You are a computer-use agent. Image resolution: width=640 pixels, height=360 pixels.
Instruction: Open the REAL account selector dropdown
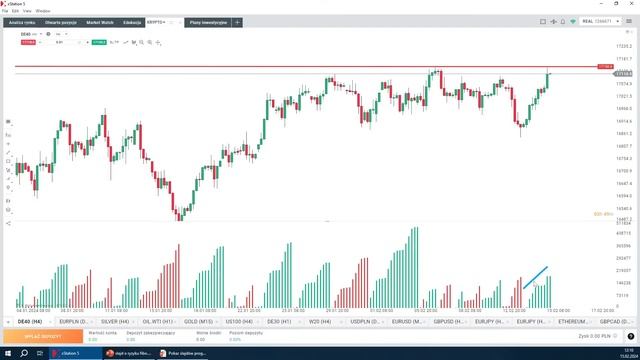pos(600,21)
